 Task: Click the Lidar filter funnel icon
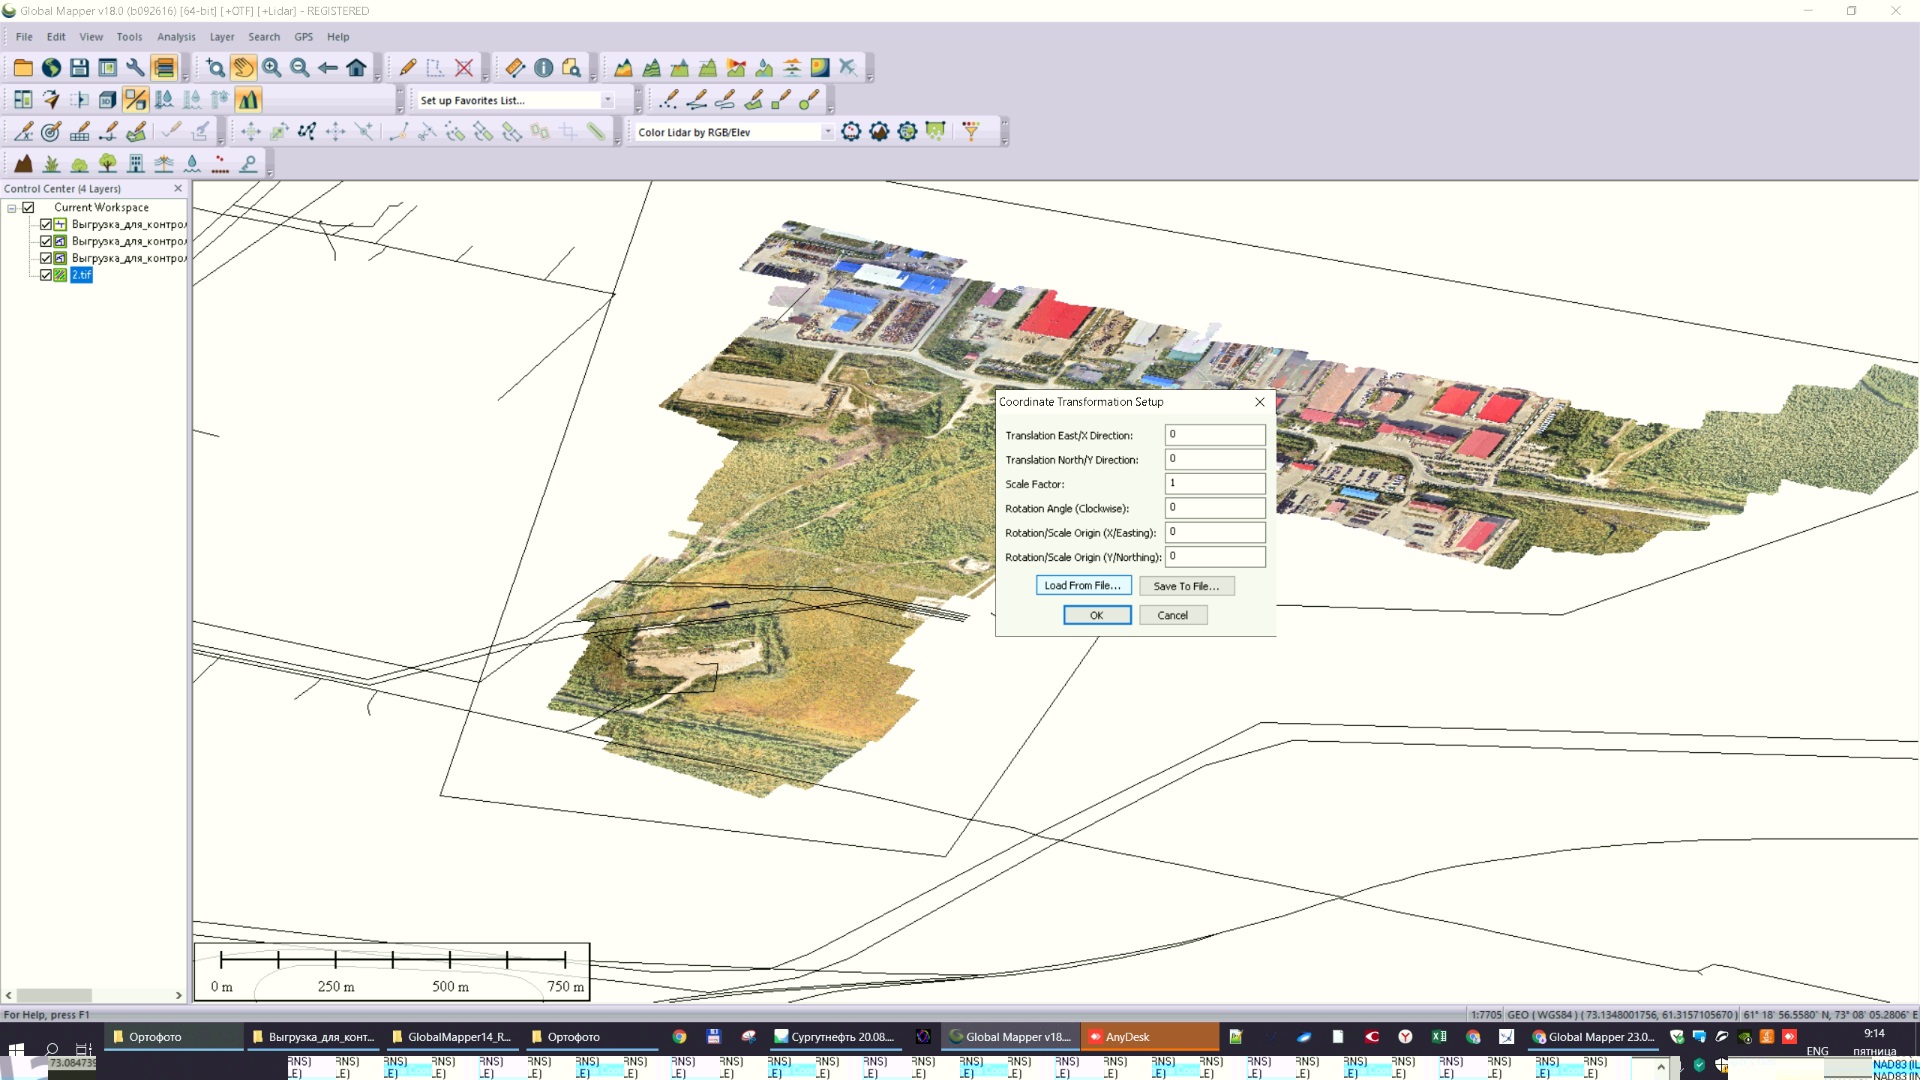970,131
